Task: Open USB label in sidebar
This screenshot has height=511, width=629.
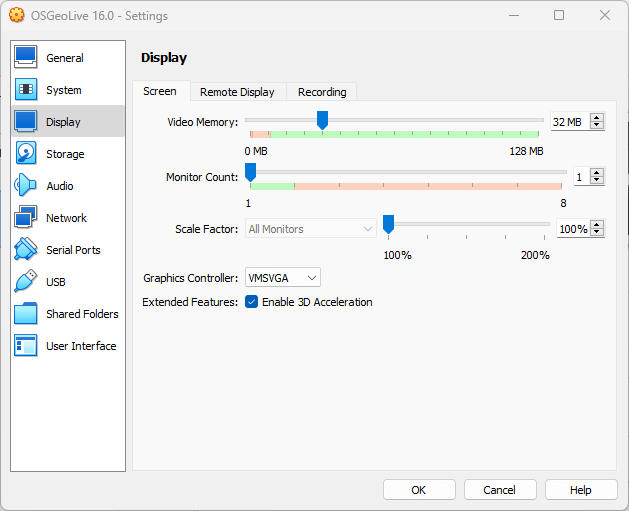Action: [56, 282]
